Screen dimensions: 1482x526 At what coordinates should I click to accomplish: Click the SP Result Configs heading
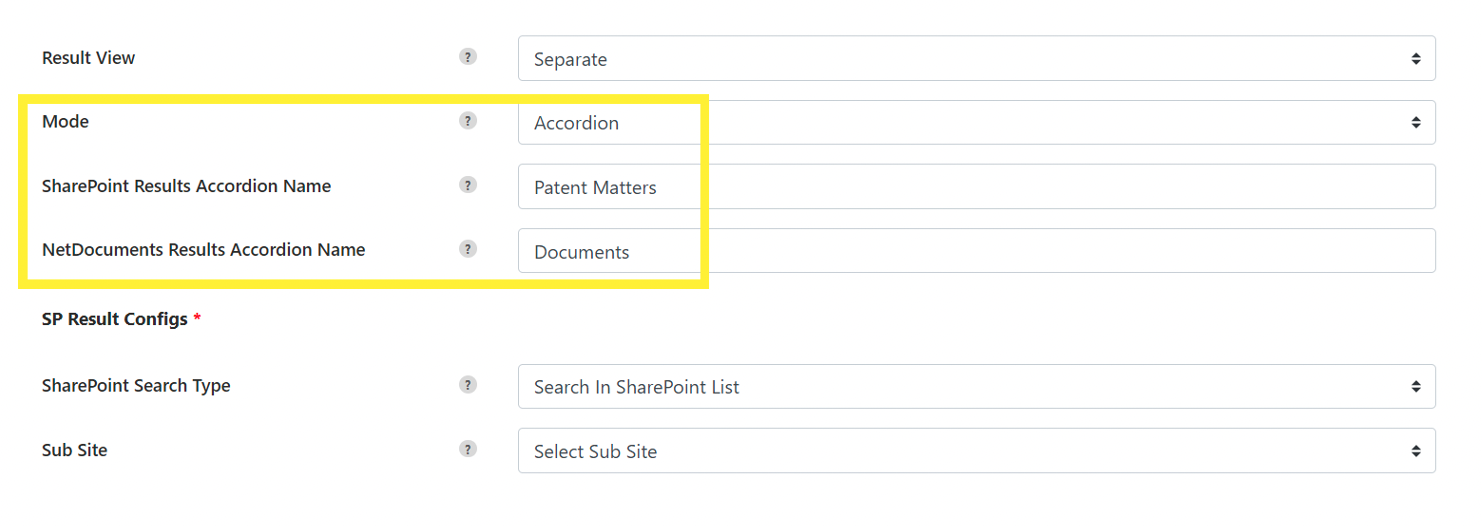(x=115, y=319)
